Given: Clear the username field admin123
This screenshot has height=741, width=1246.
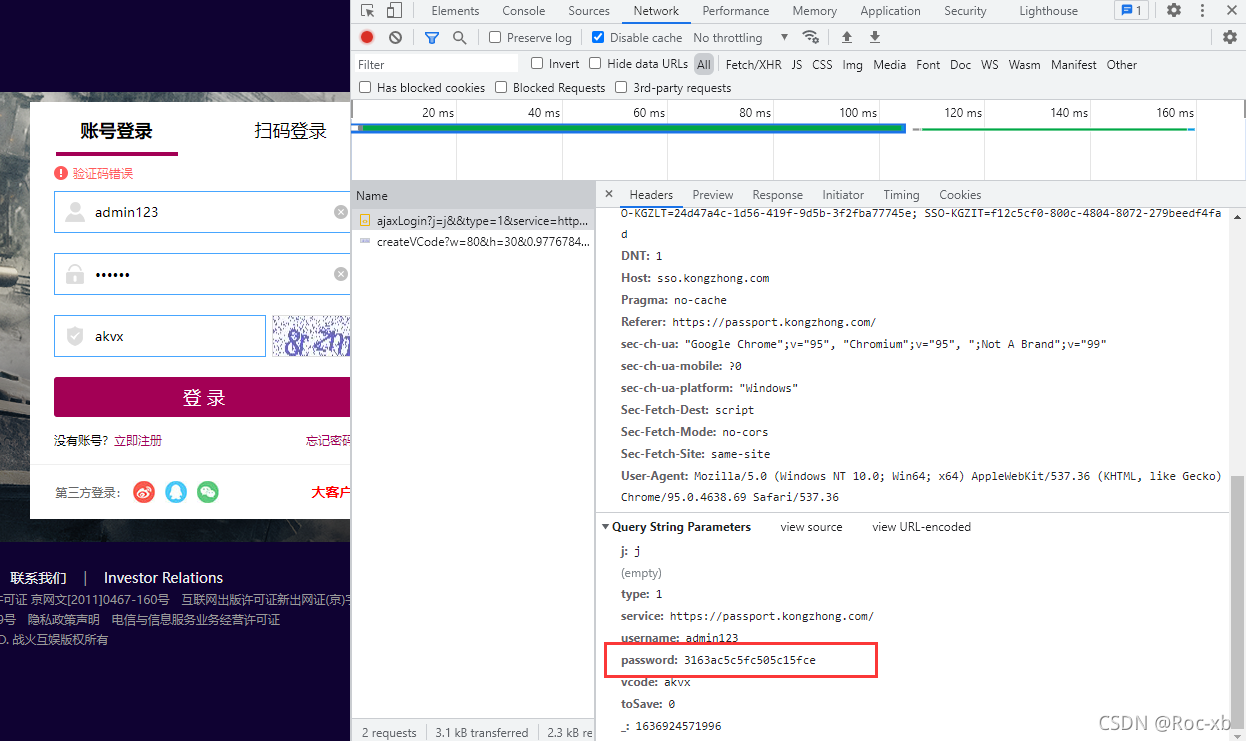Looking at the screenshot, I should [341, 212].
